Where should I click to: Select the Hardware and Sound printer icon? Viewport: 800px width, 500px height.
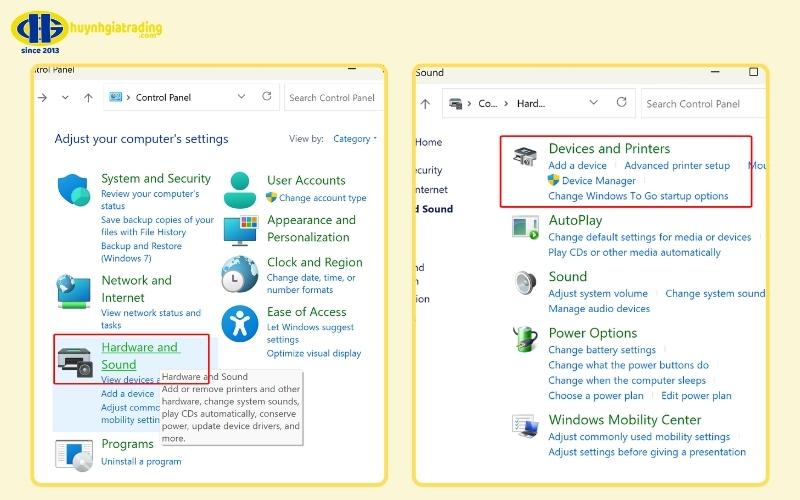[75, 362]
